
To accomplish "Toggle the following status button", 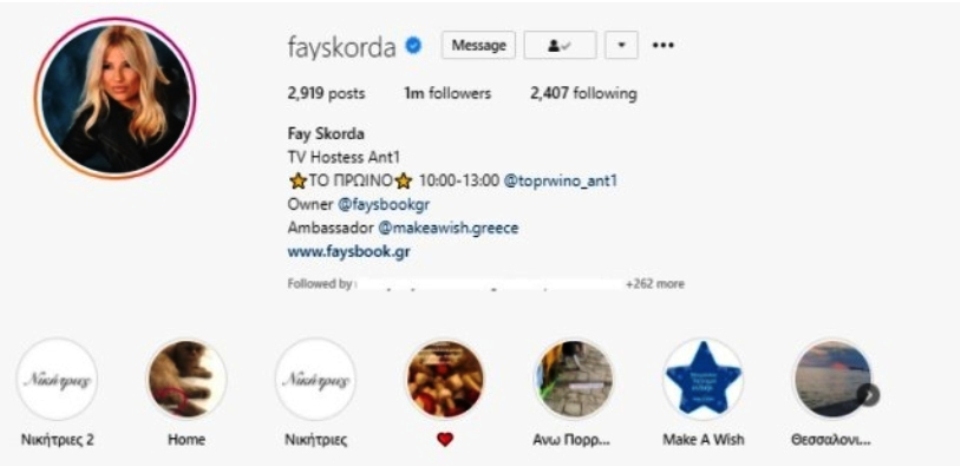I will 560,45.
